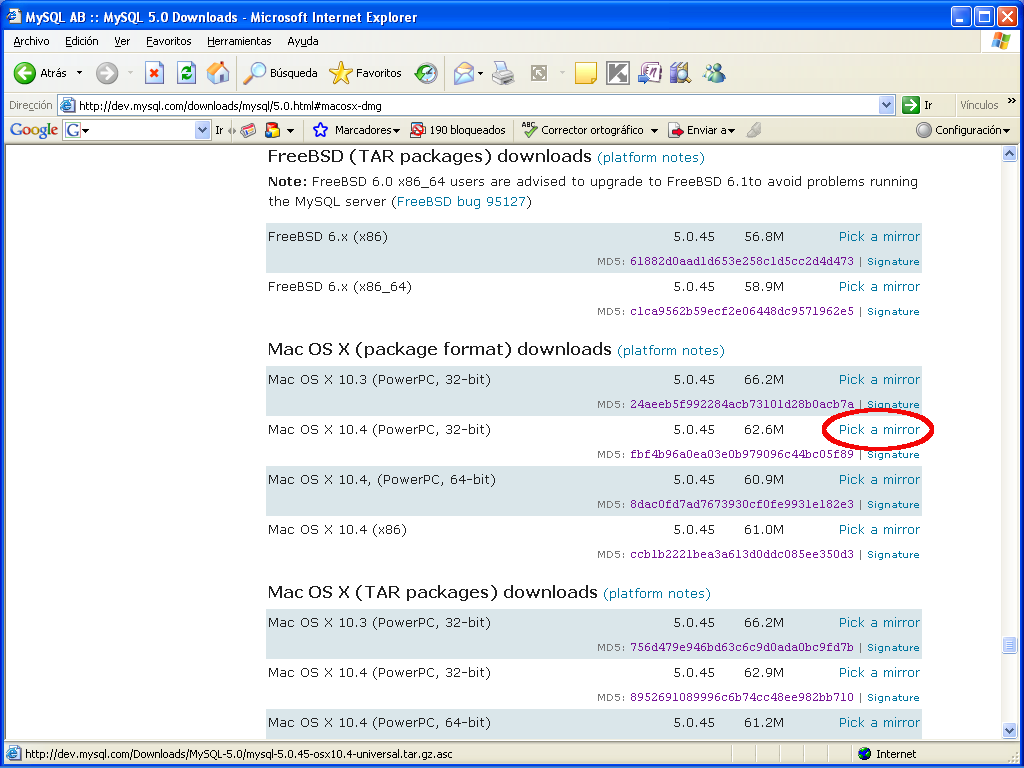Click MD5 hash 61882d0aad1d653e258c1d5cc2d4d473
The image size is (1024, 768).
coord(741,261)
